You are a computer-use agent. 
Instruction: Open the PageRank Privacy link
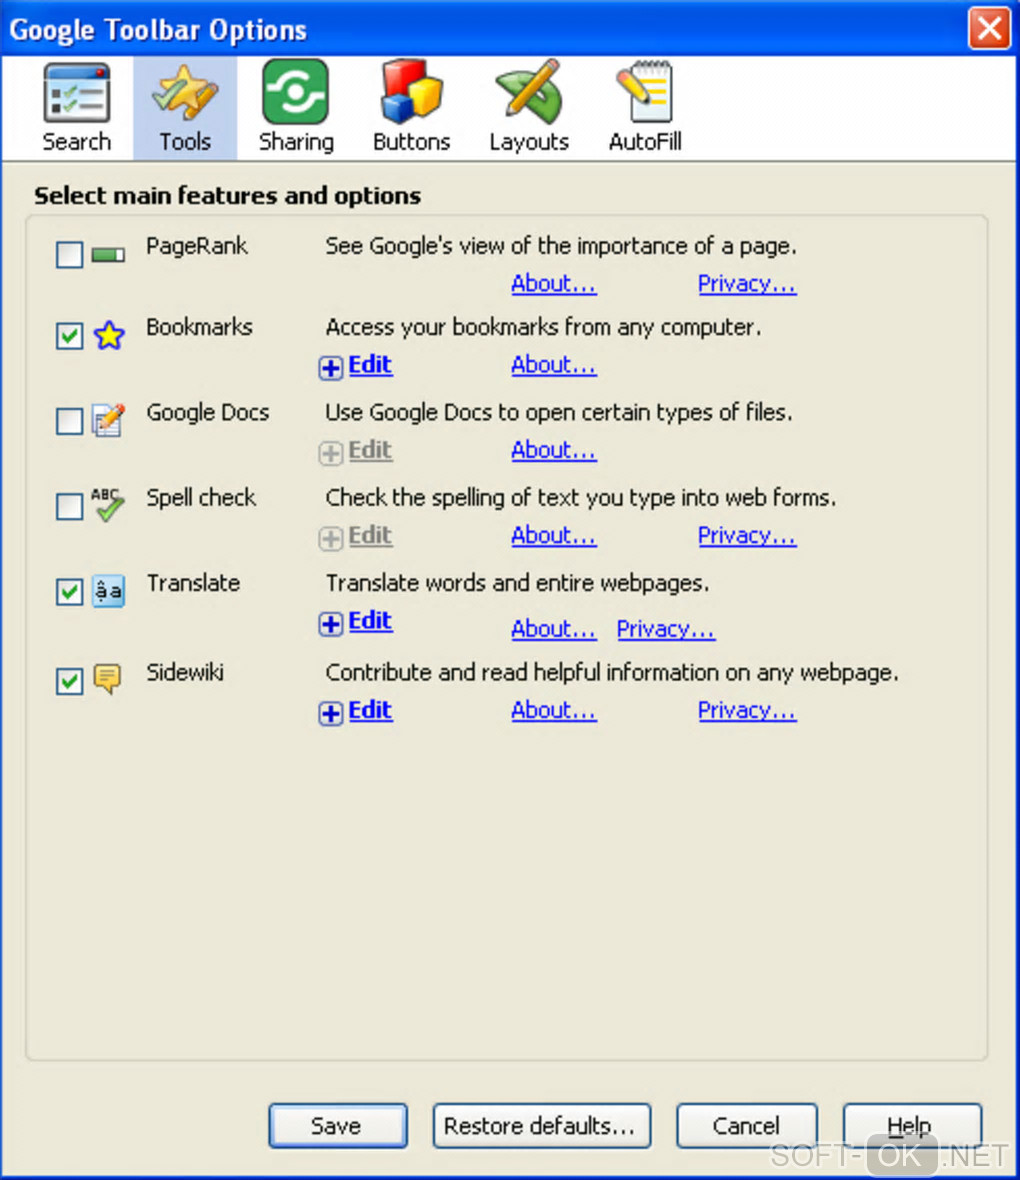coord(746,284)
